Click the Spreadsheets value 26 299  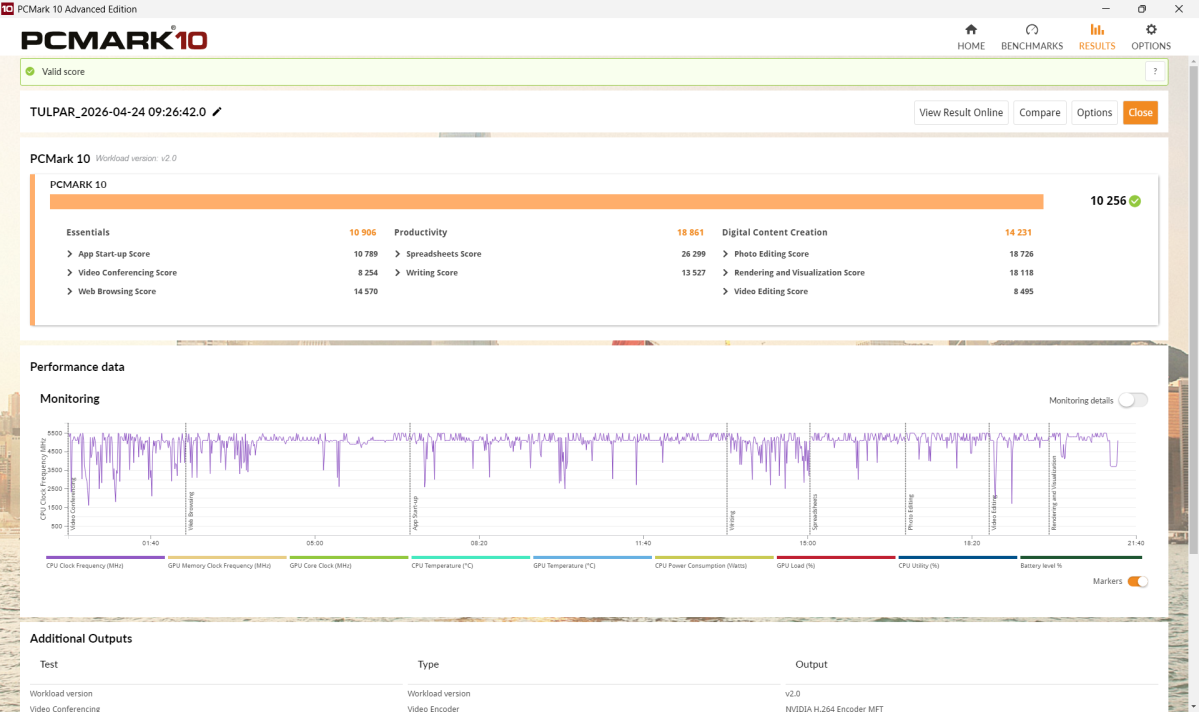click(x=694, y=254)
